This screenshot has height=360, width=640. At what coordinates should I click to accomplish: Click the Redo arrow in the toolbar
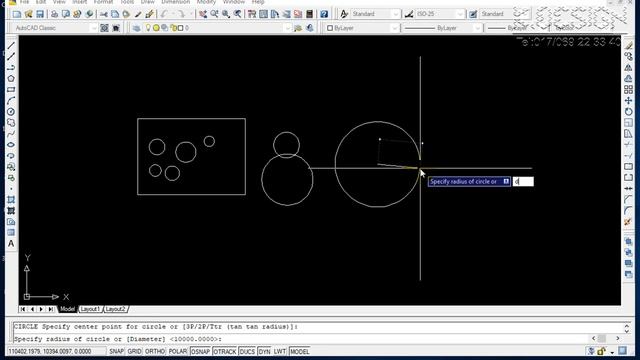click(x=181, y=14)
